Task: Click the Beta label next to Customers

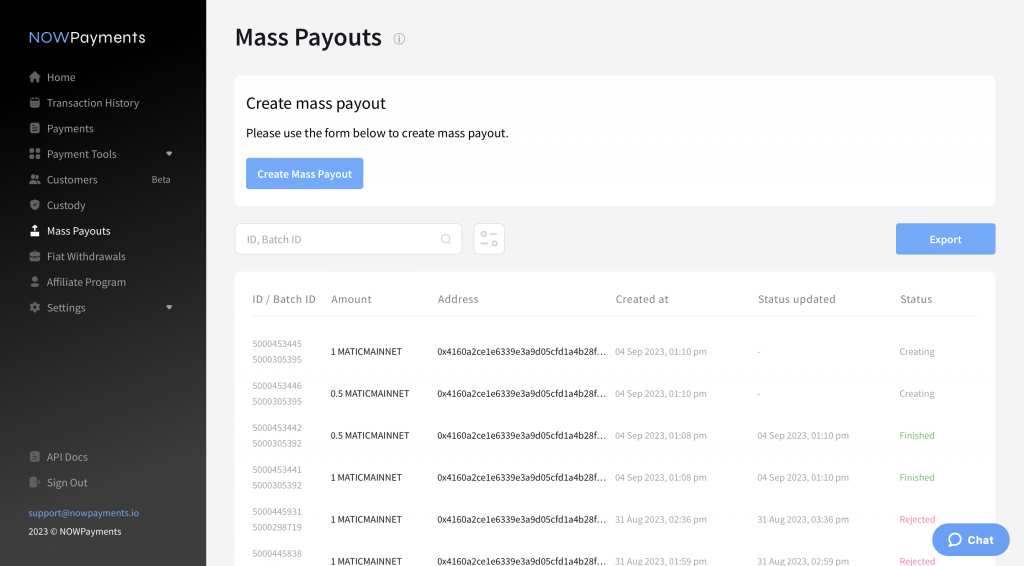Action: tap(161, 180)
